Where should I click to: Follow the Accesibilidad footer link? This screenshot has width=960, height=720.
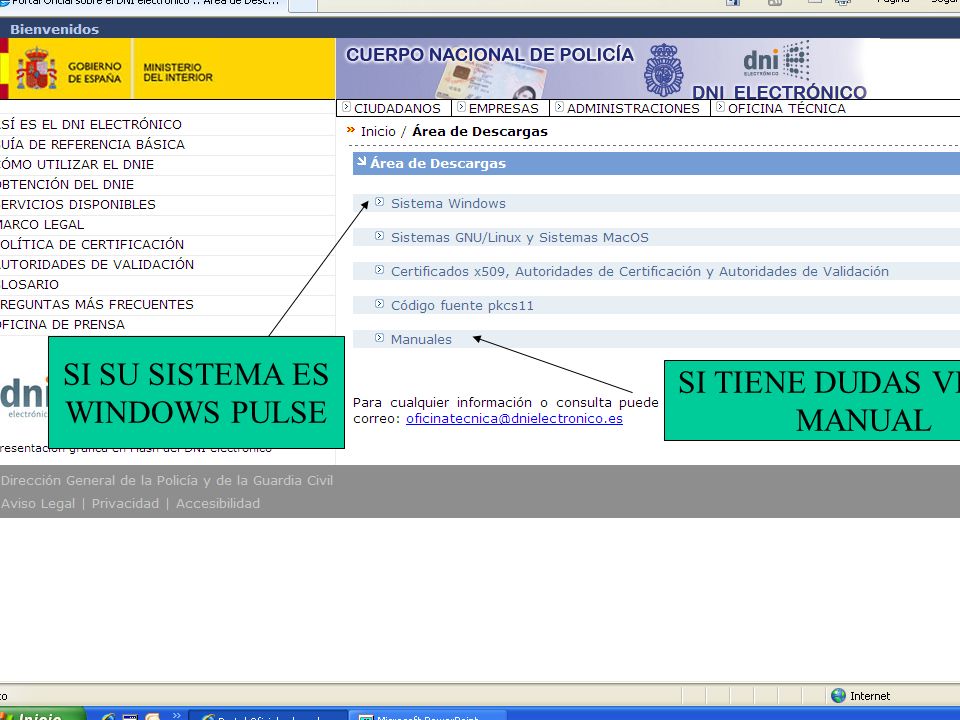coord(218,503)
